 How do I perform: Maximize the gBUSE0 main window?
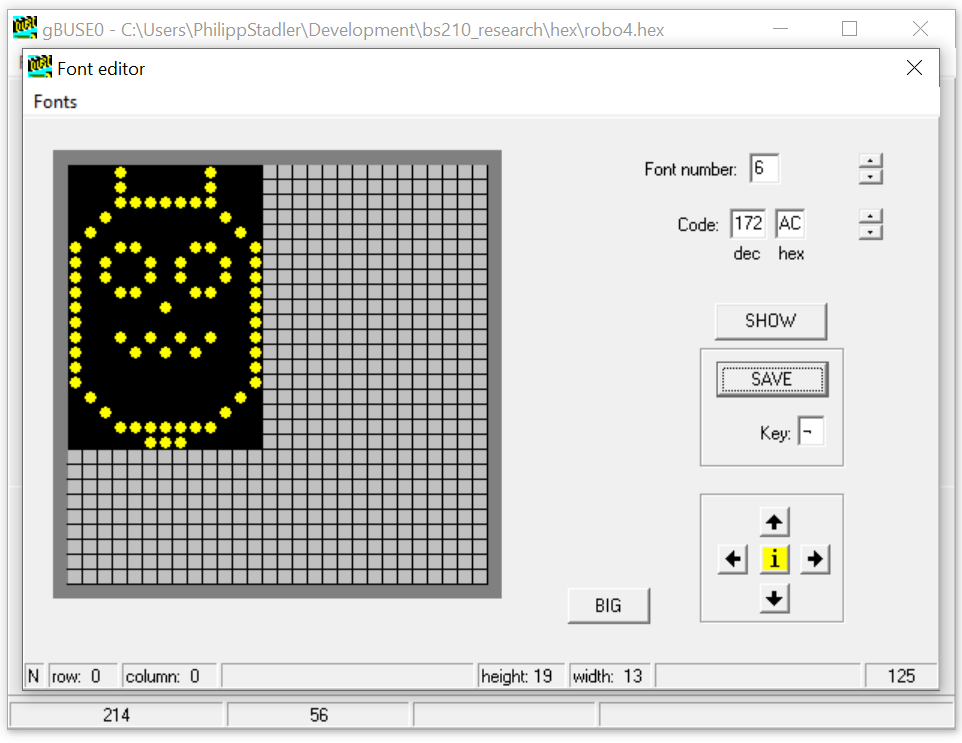pyautogui.click(x=849, y=28)
